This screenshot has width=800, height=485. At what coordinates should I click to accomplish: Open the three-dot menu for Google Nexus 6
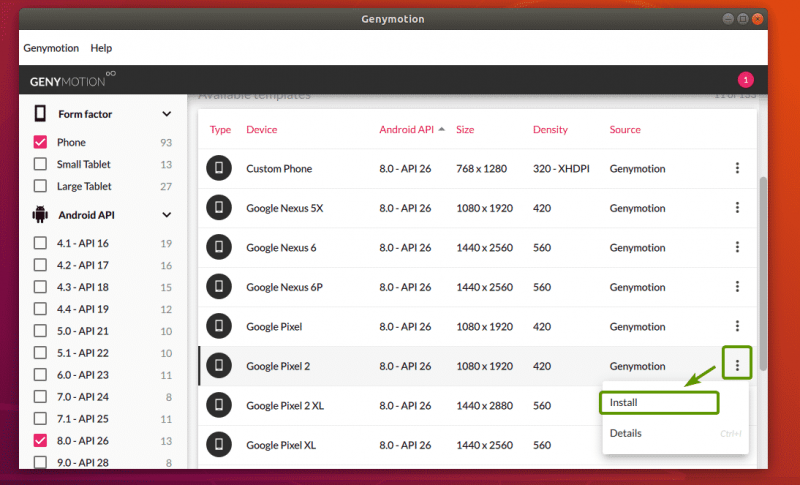click(x=737, y=247)
